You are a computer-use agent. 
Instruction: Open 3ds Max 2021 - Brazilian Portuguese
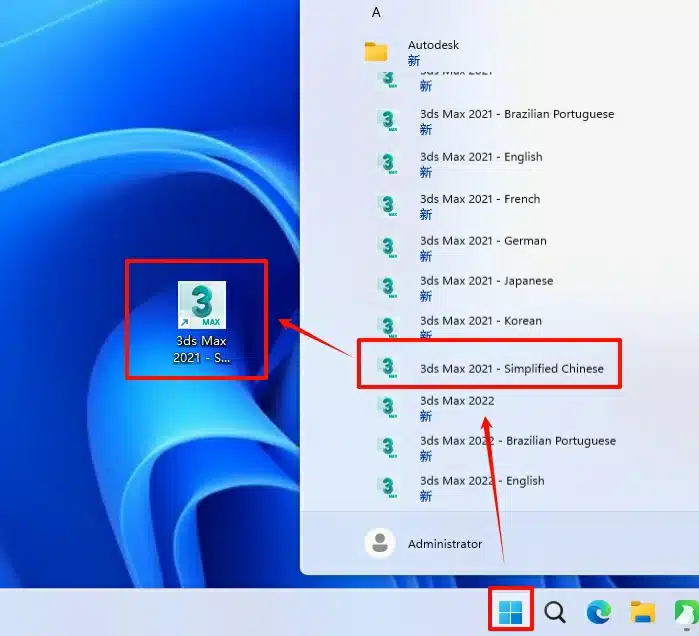click(x=516, y=114)
